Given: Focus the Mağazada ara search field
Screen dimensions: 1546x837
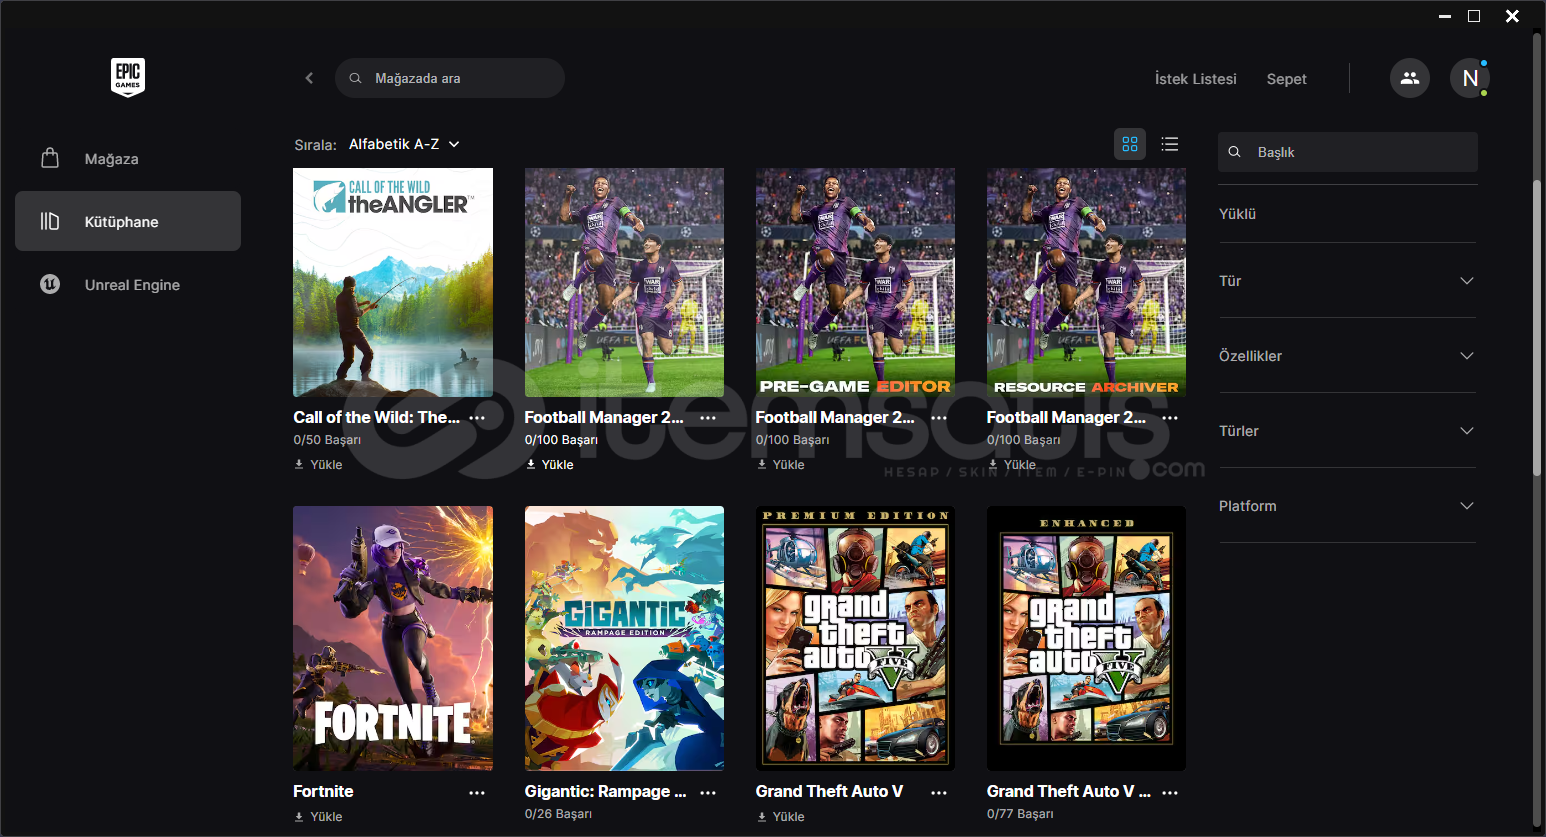Looking at the screenshot, I should click(x=450, y=78).
